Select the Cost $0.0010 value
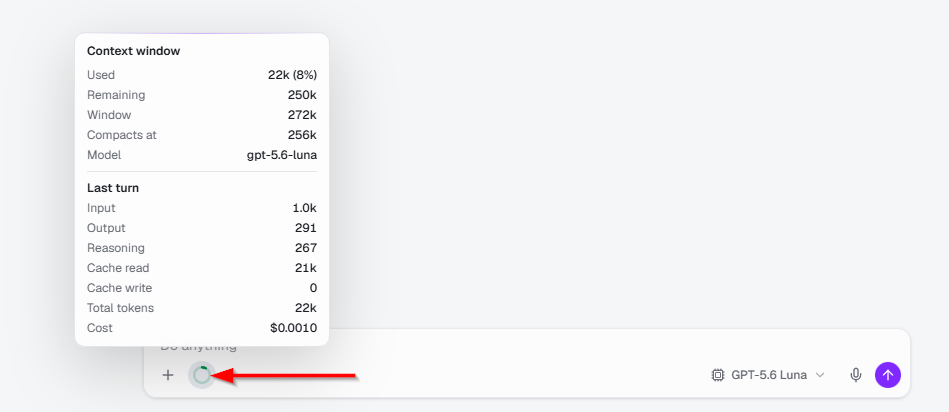Screen dimensions: 949x412 coord(294,328)
